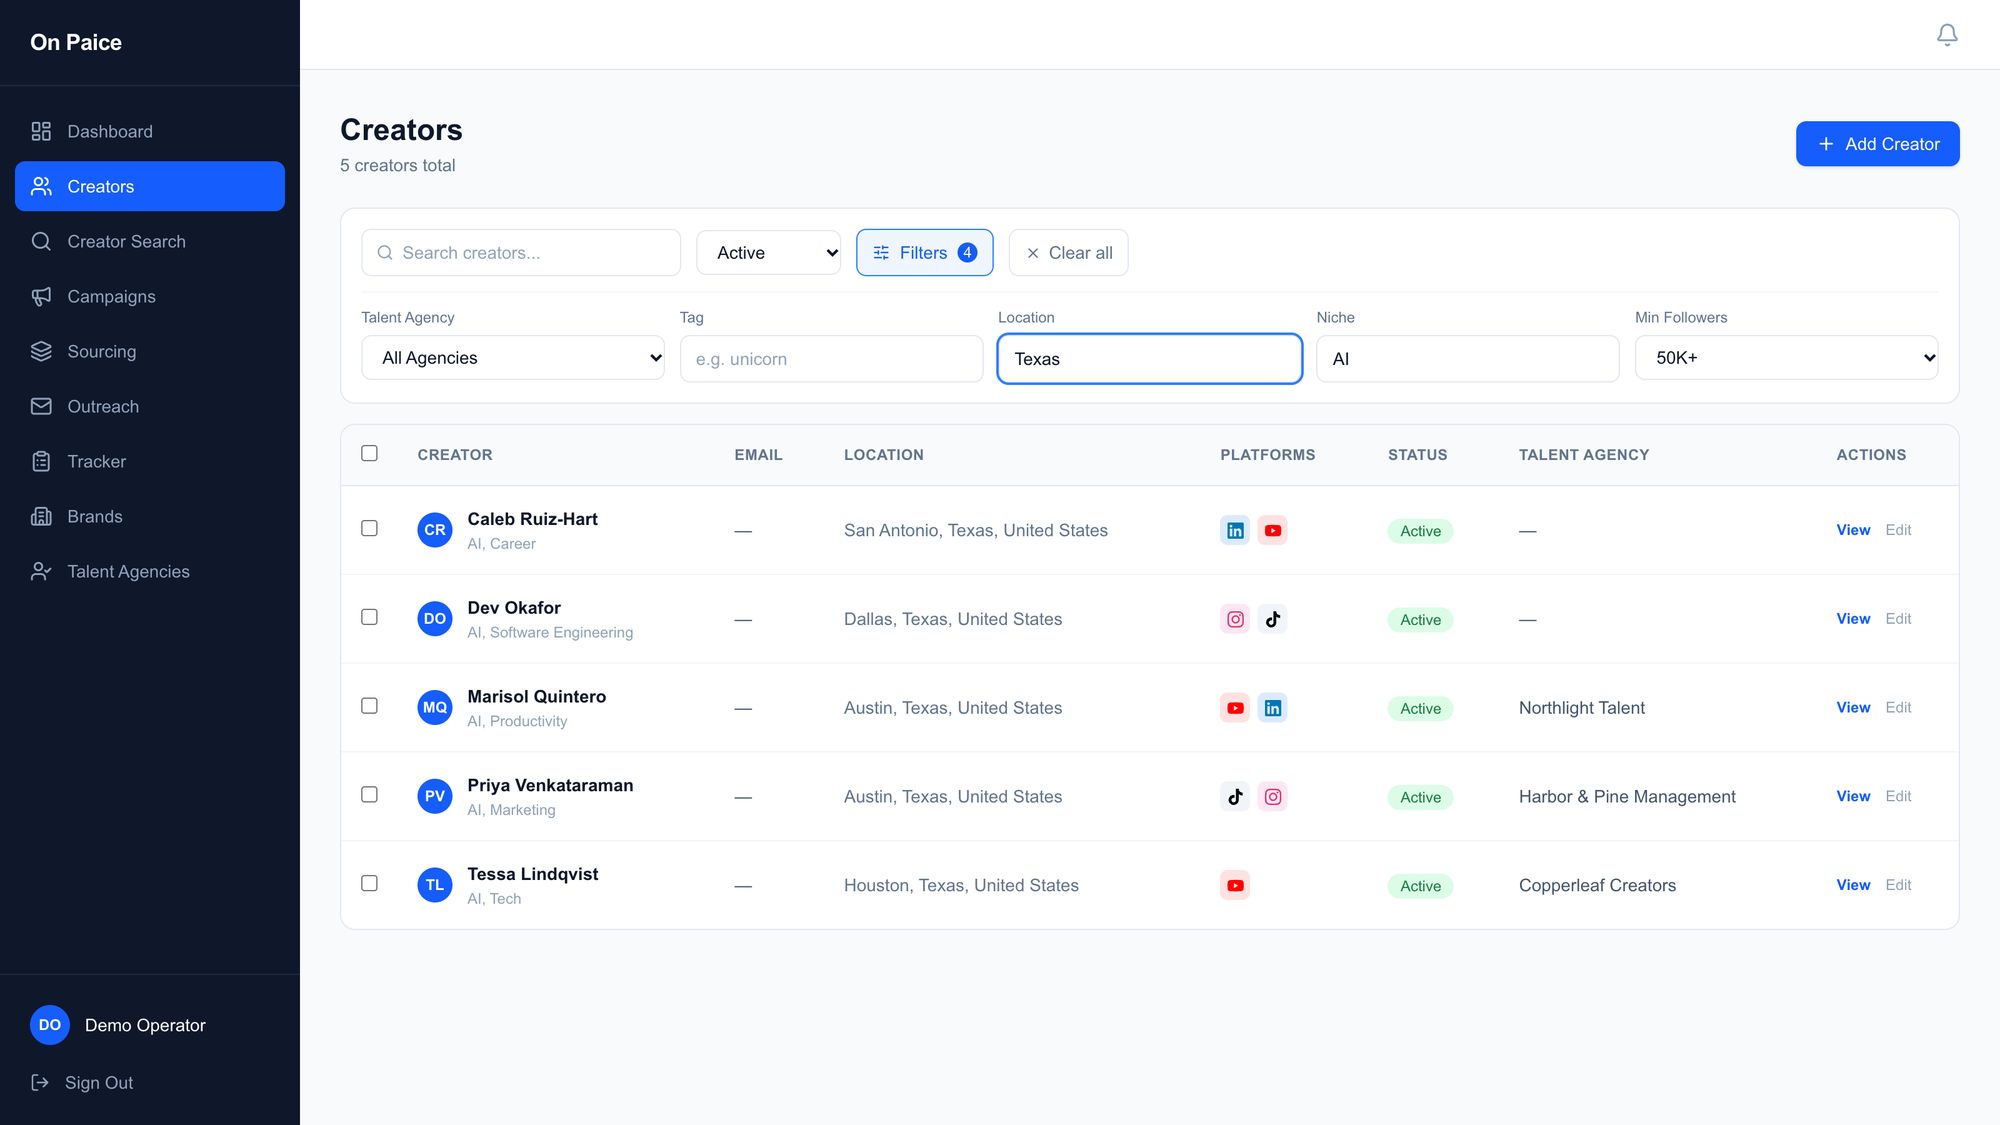Open Talent Agencies page
This screenshot has height=1125, width=2000.
(x=150, y=571)
